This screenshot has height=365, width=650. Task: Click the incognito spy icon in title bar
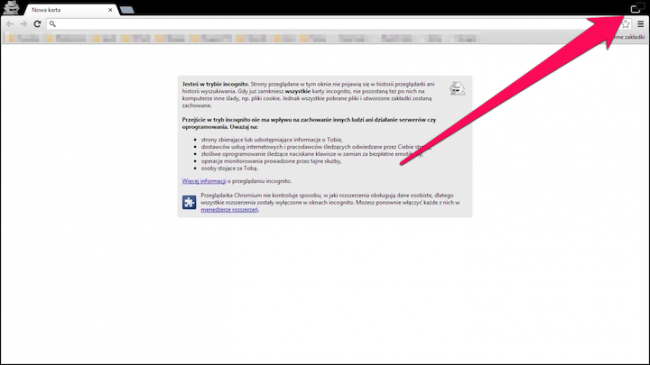pos(11,8)
